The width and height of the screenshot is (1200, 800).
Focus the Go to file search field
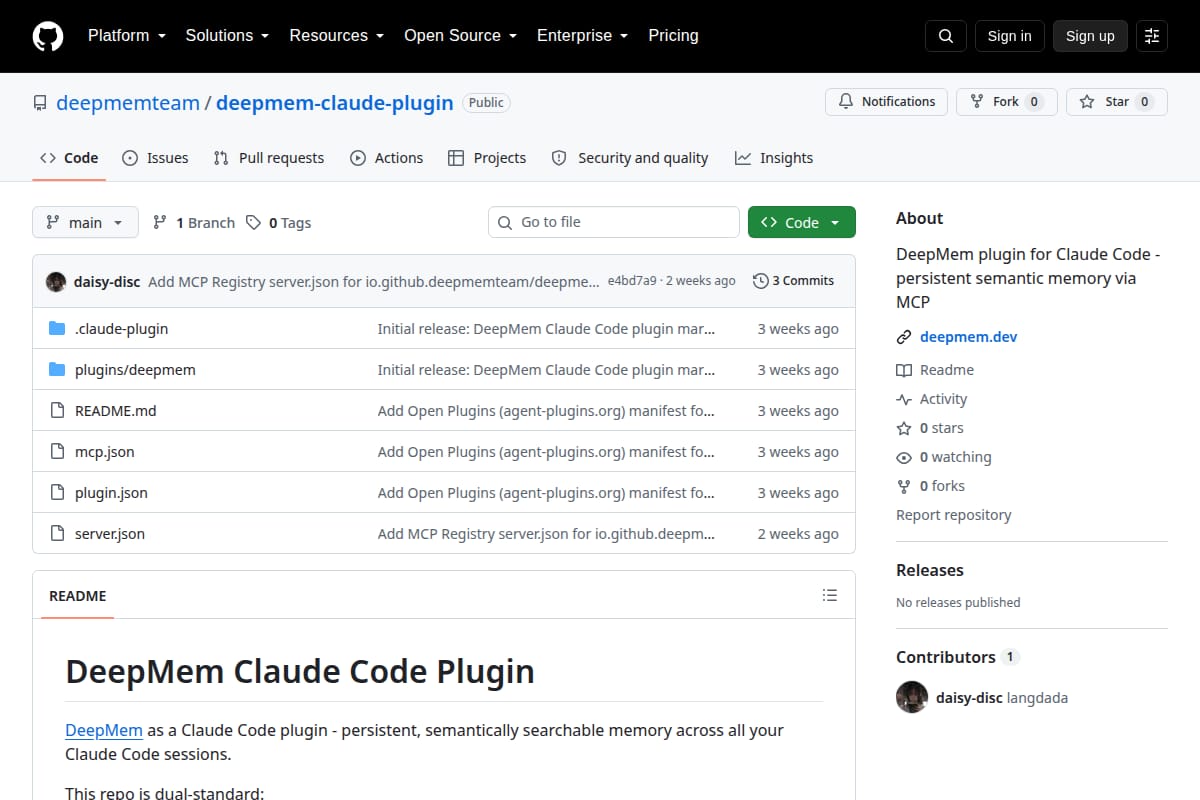tap(614, 222)
